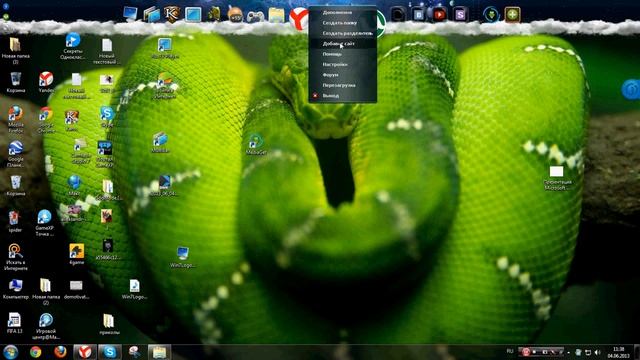Switch to Yandex browser taskbar button
Screen dimensions: 640x360
(85, 352)
